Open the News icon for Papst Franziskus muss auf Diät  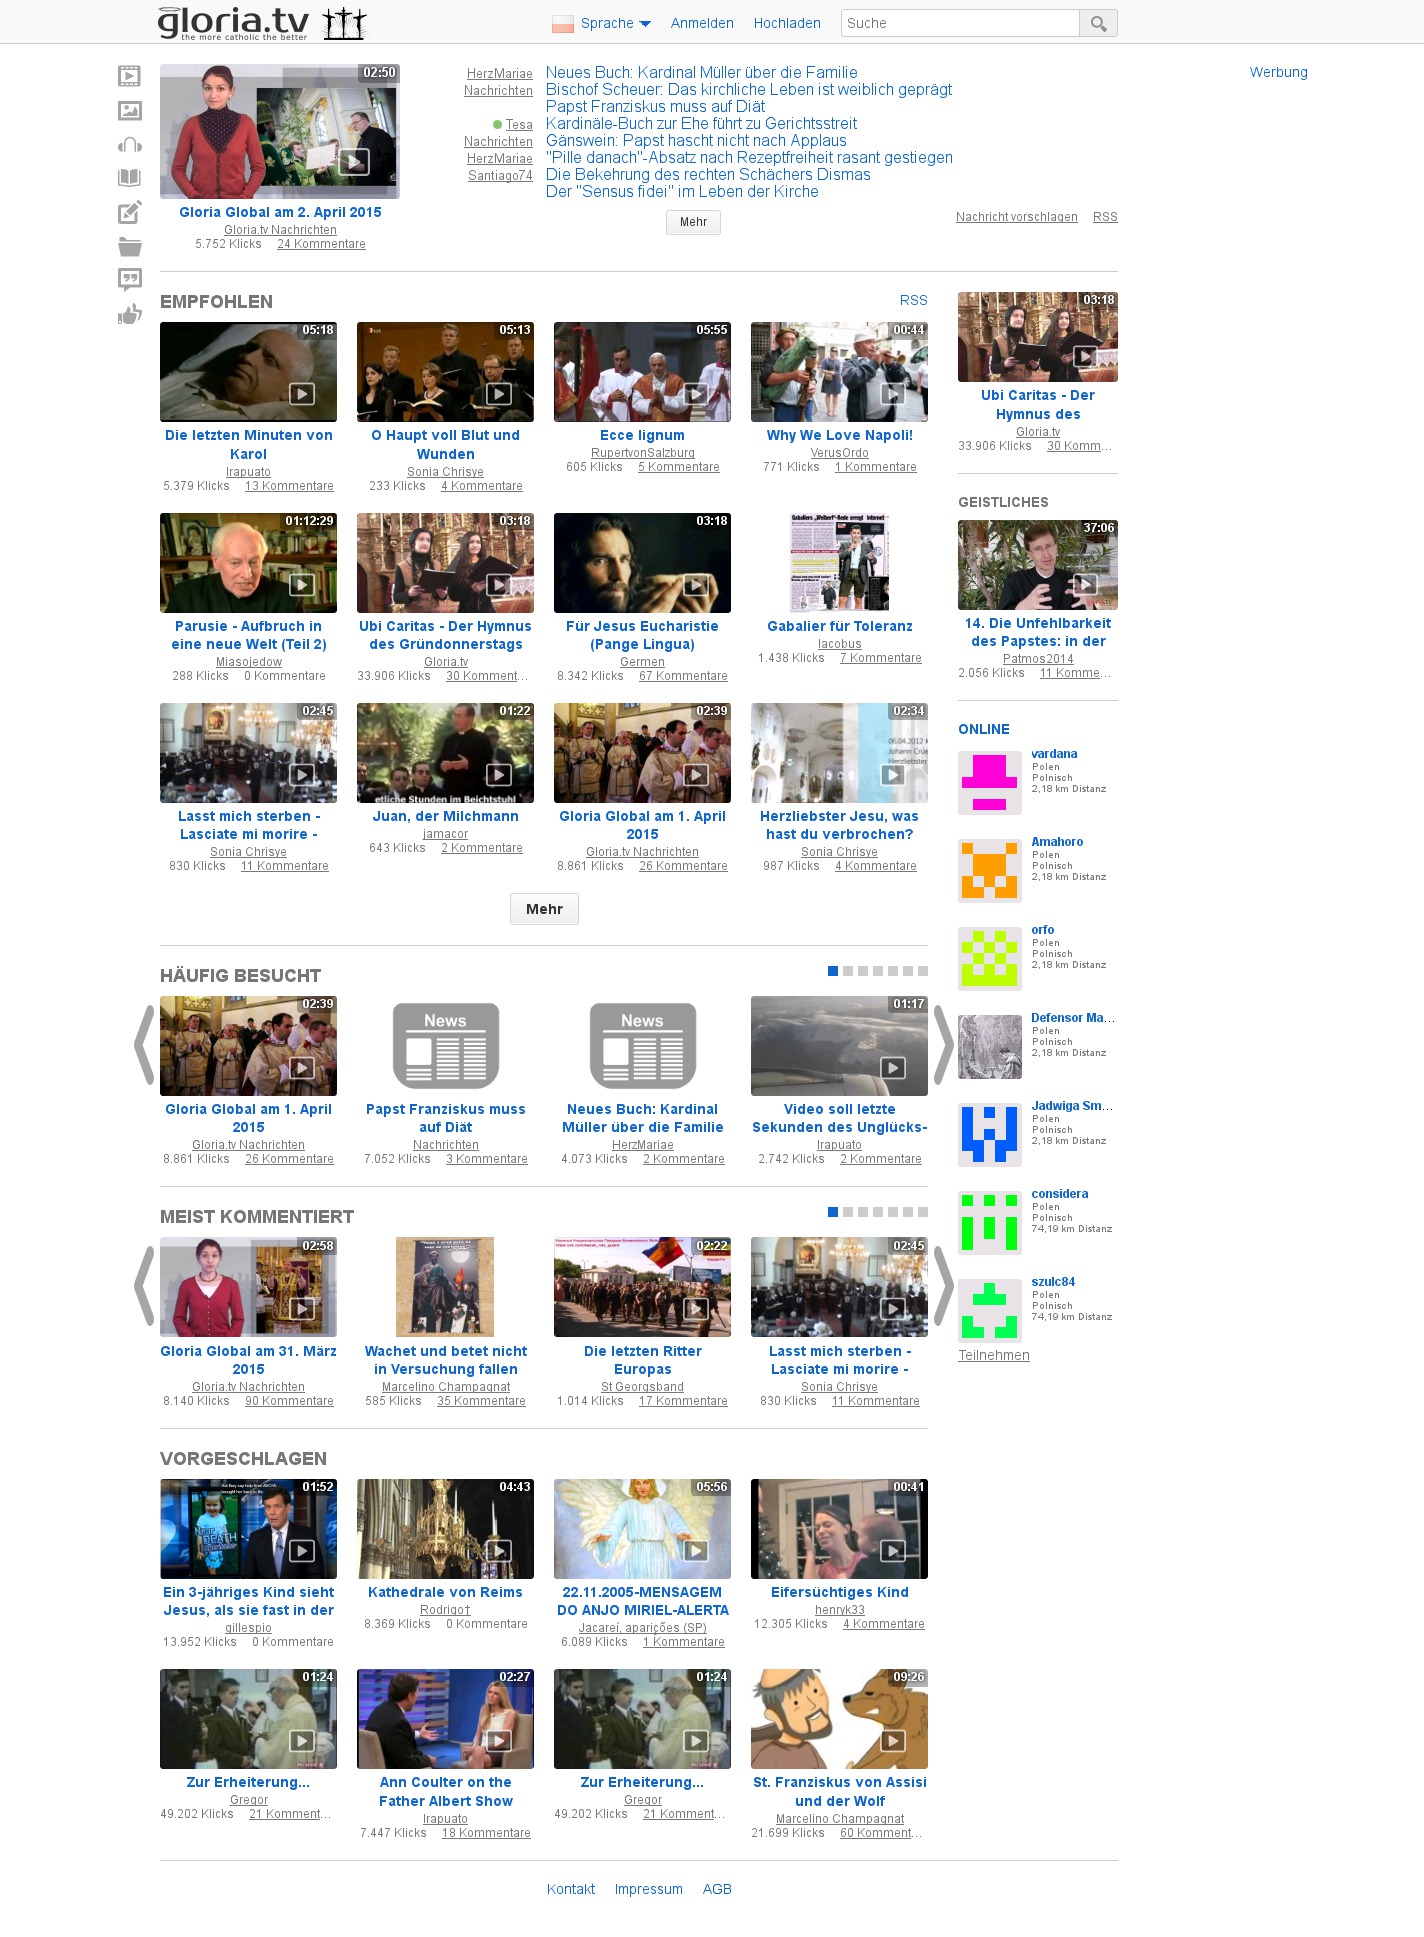click(x=446, y=1046)
